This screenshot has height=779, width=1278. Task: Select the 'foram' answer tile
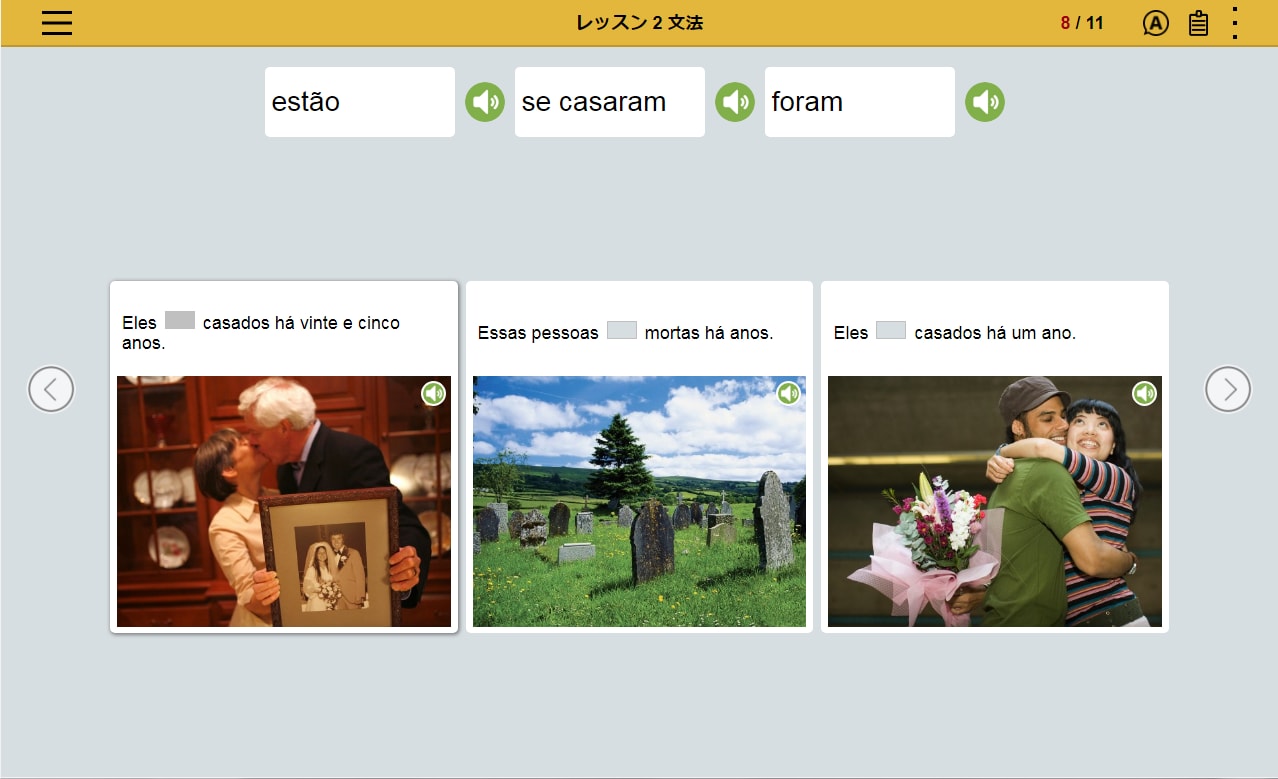[x=860, y=102]
